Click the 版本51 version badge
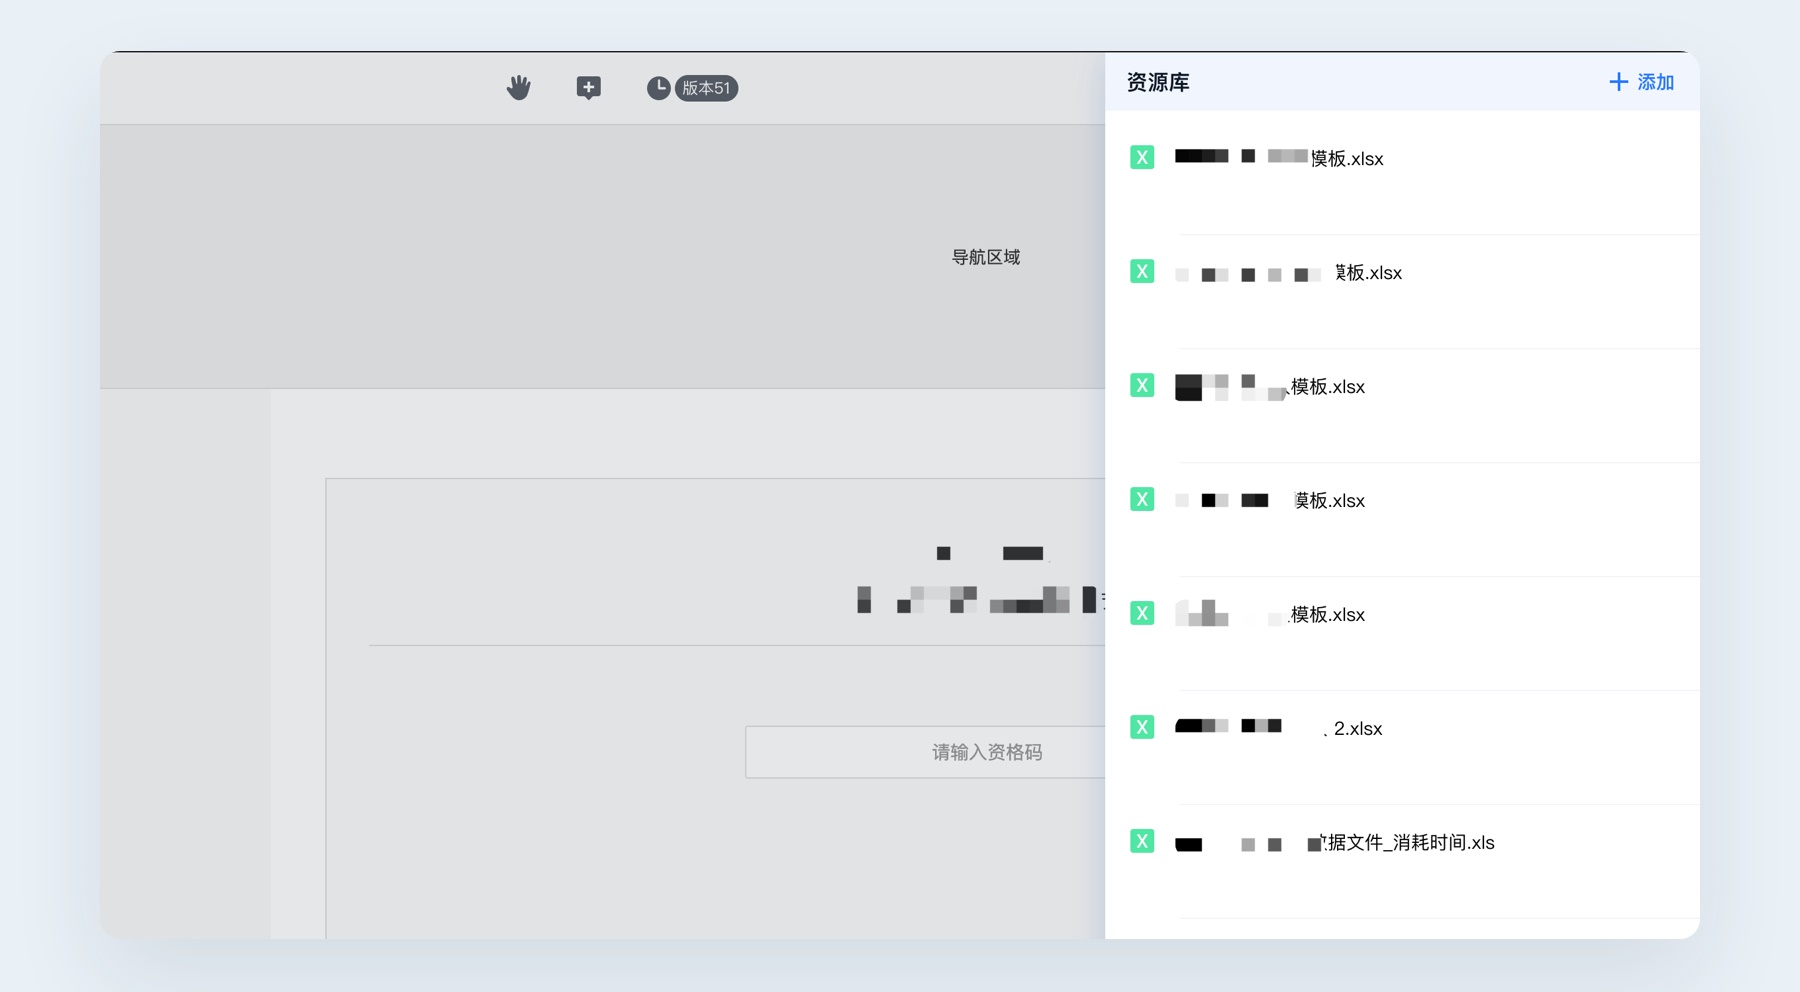The width and height of the screenshot is (1800, 992). click(x=706, y=88)
